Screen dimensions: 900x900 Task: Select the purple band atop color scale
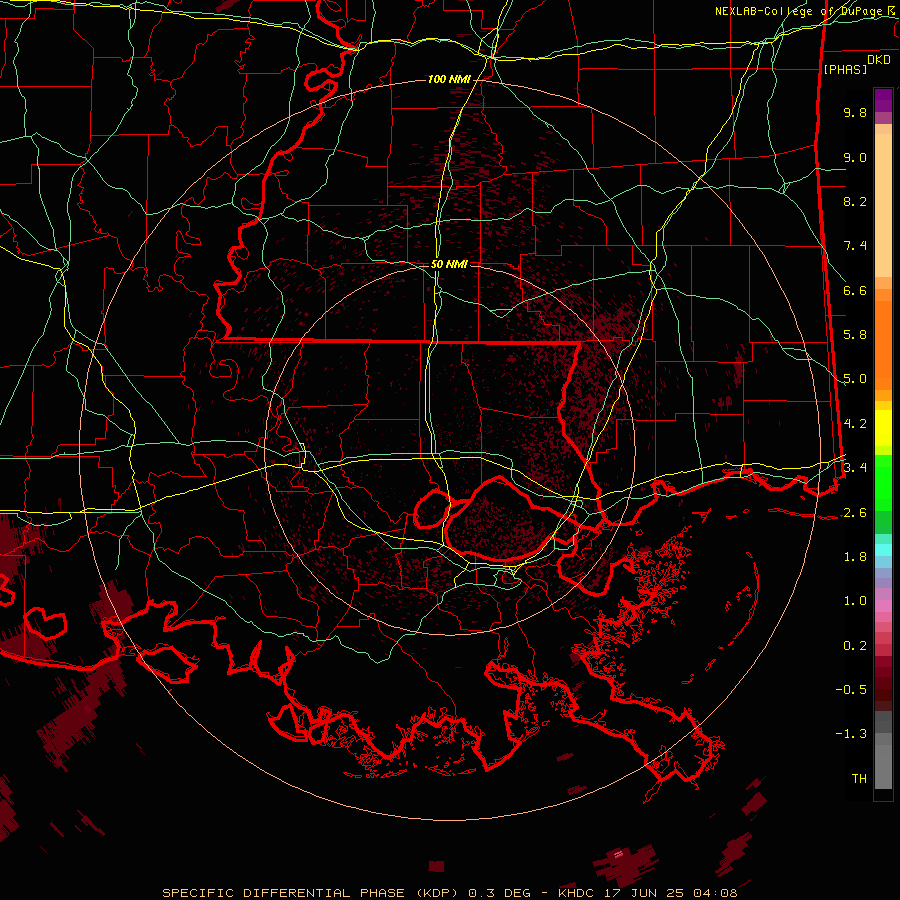point(883,100)
